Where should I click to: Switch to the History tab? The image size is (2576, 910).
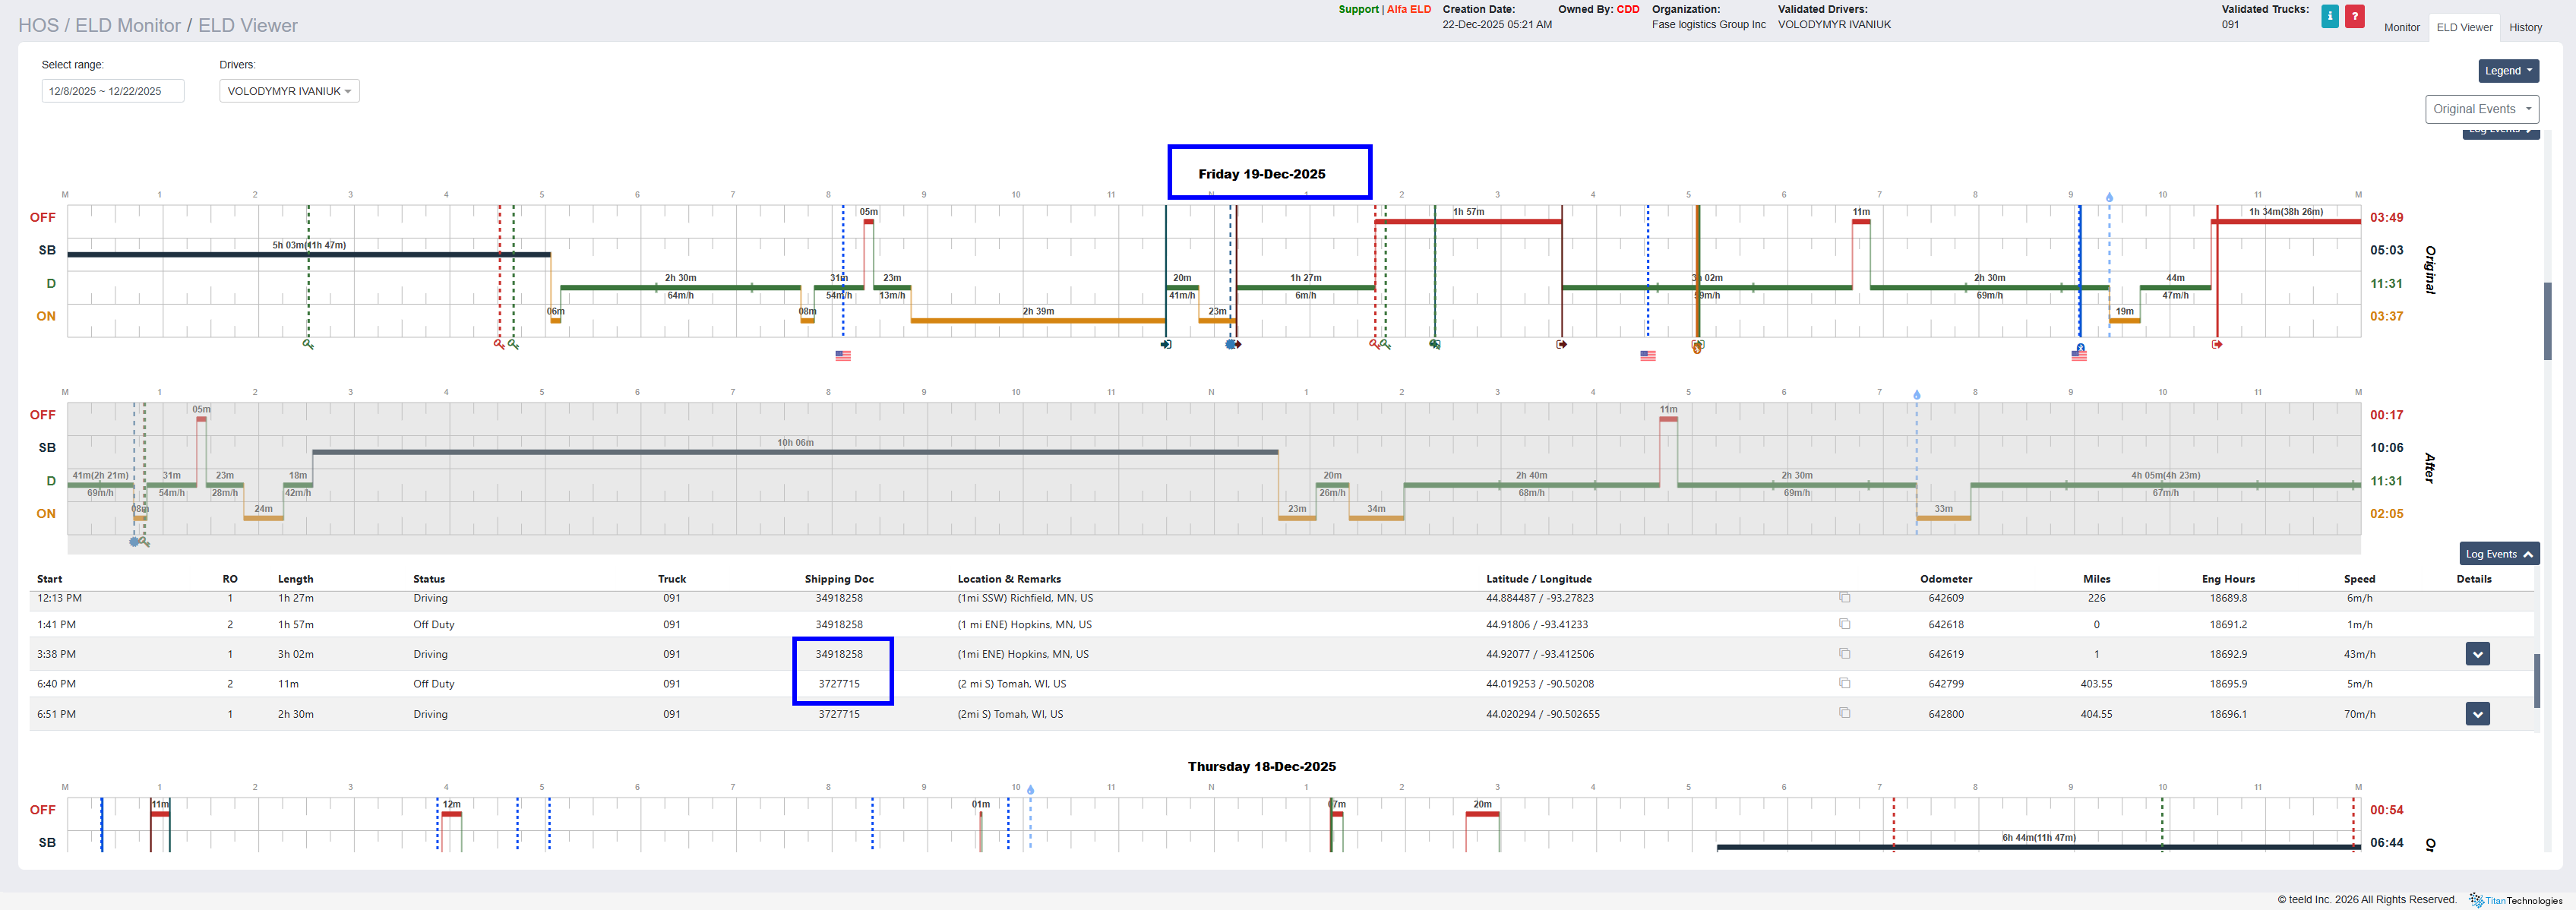coord(2524,28)
